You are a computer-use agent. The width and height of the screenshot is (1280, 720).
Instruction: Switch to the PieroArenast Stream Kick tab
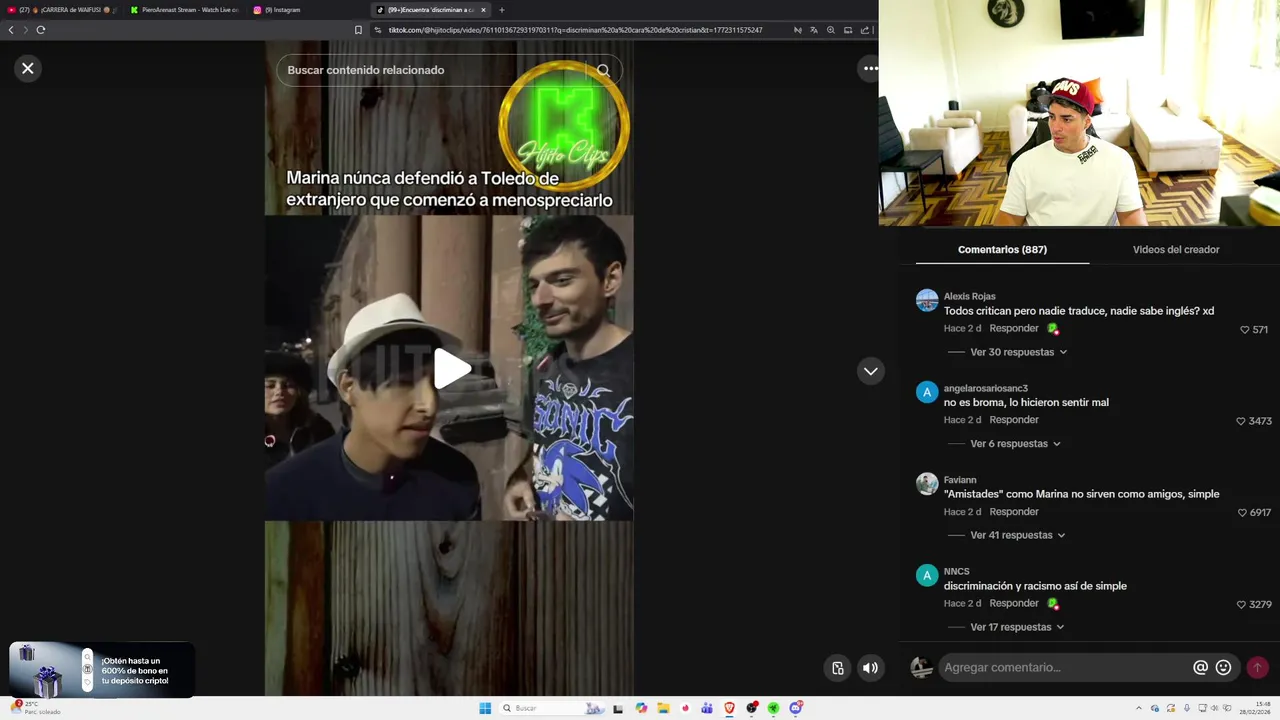(185, 10)
